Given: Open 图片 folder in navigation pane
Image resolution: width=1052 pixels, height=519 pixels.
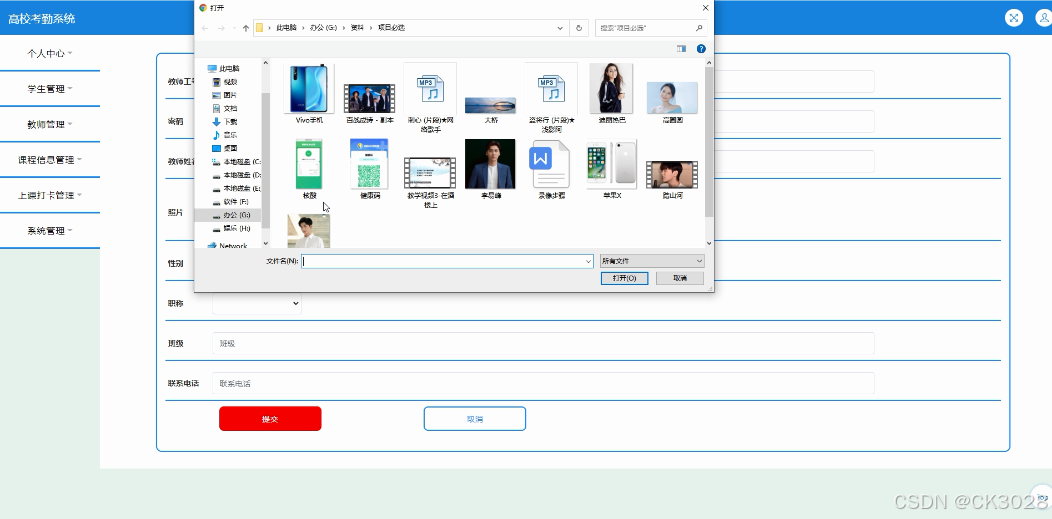Looking at the screenshot, I should (x=225, y=95).
